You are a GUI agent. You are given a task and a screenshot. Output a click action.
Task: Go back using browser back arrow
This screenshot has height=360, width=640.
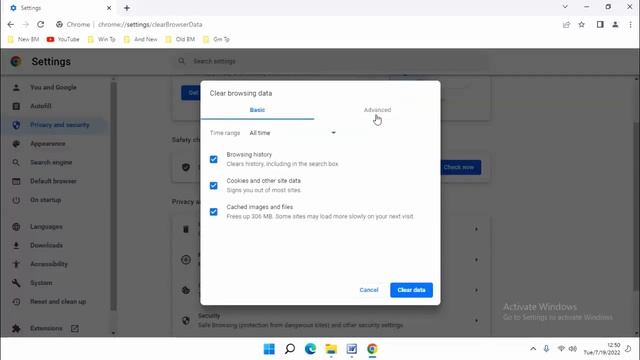click(11, 24)
